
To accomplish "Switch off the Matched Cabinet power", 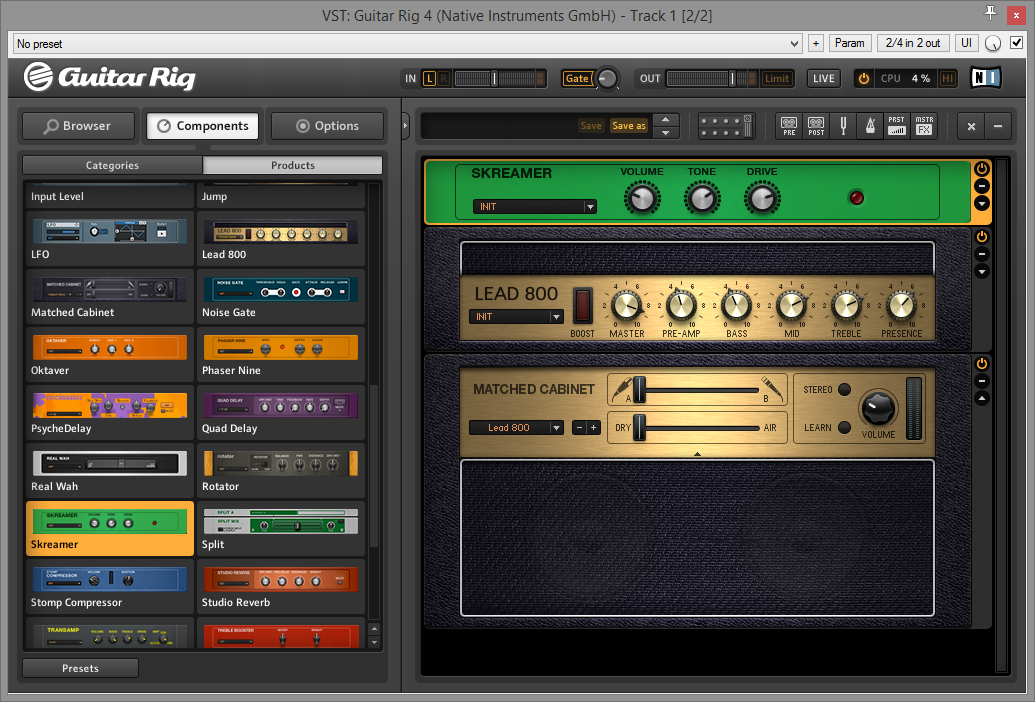I will 982,364.
